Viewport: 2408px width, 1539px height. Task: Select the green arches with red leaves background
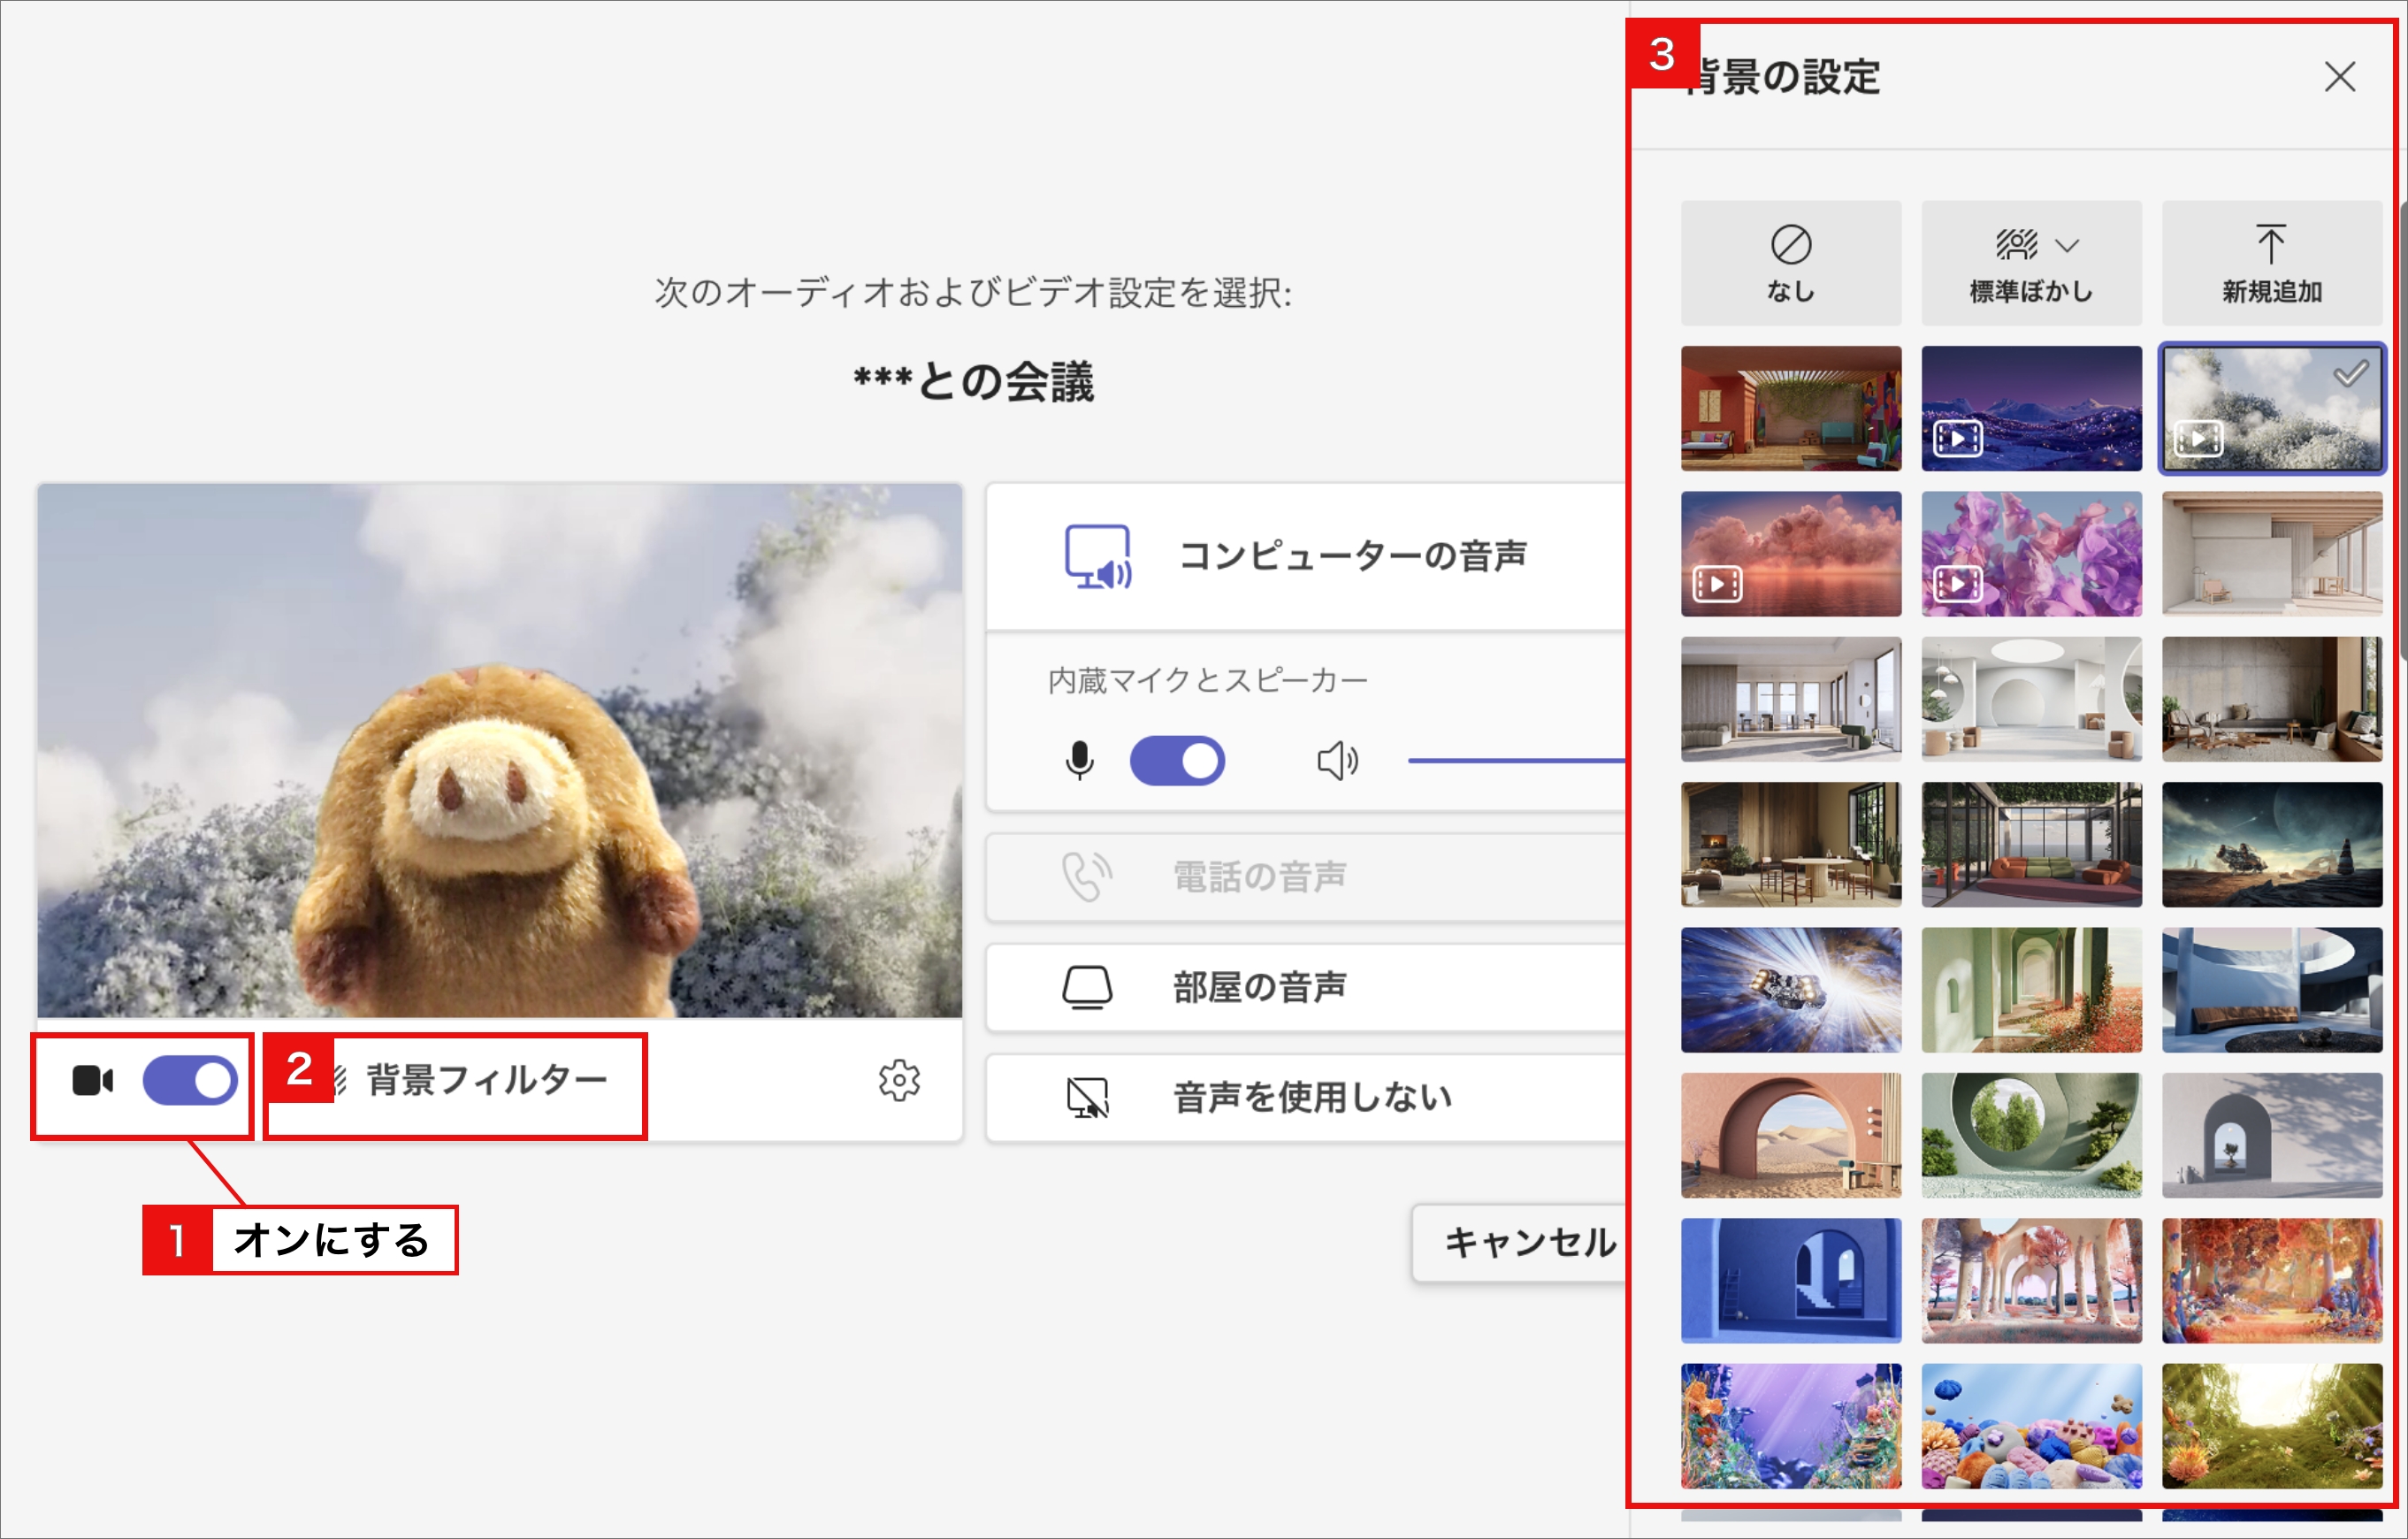pos(2031,990)
